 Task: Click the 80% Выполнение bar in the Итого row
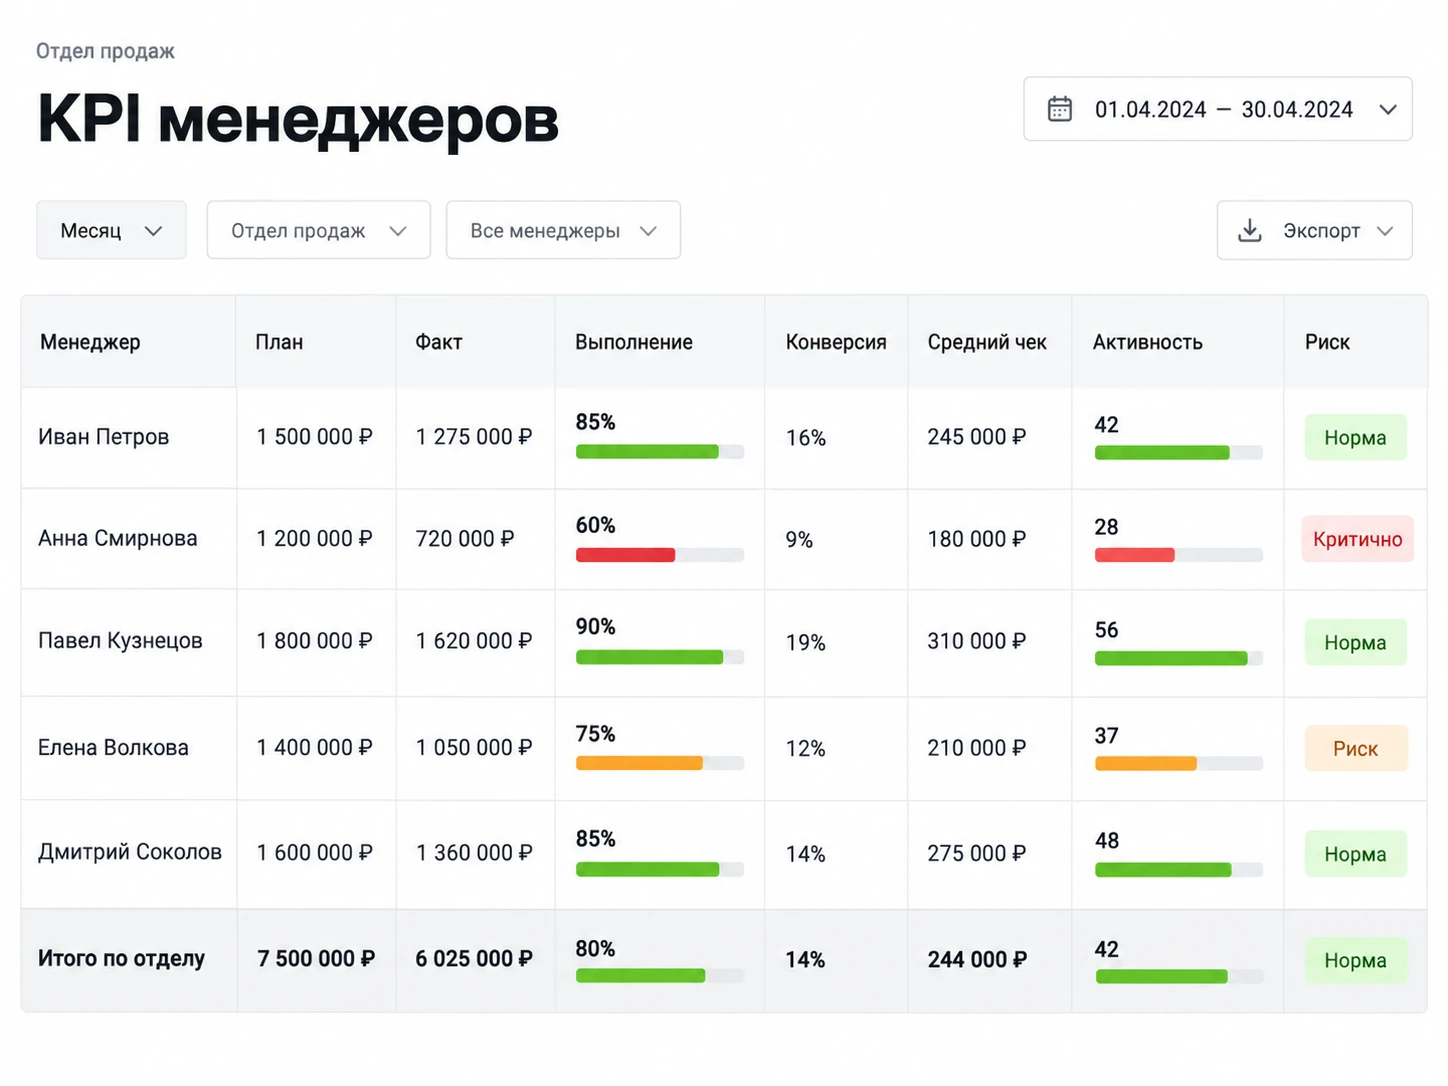(x=660, y=976)
